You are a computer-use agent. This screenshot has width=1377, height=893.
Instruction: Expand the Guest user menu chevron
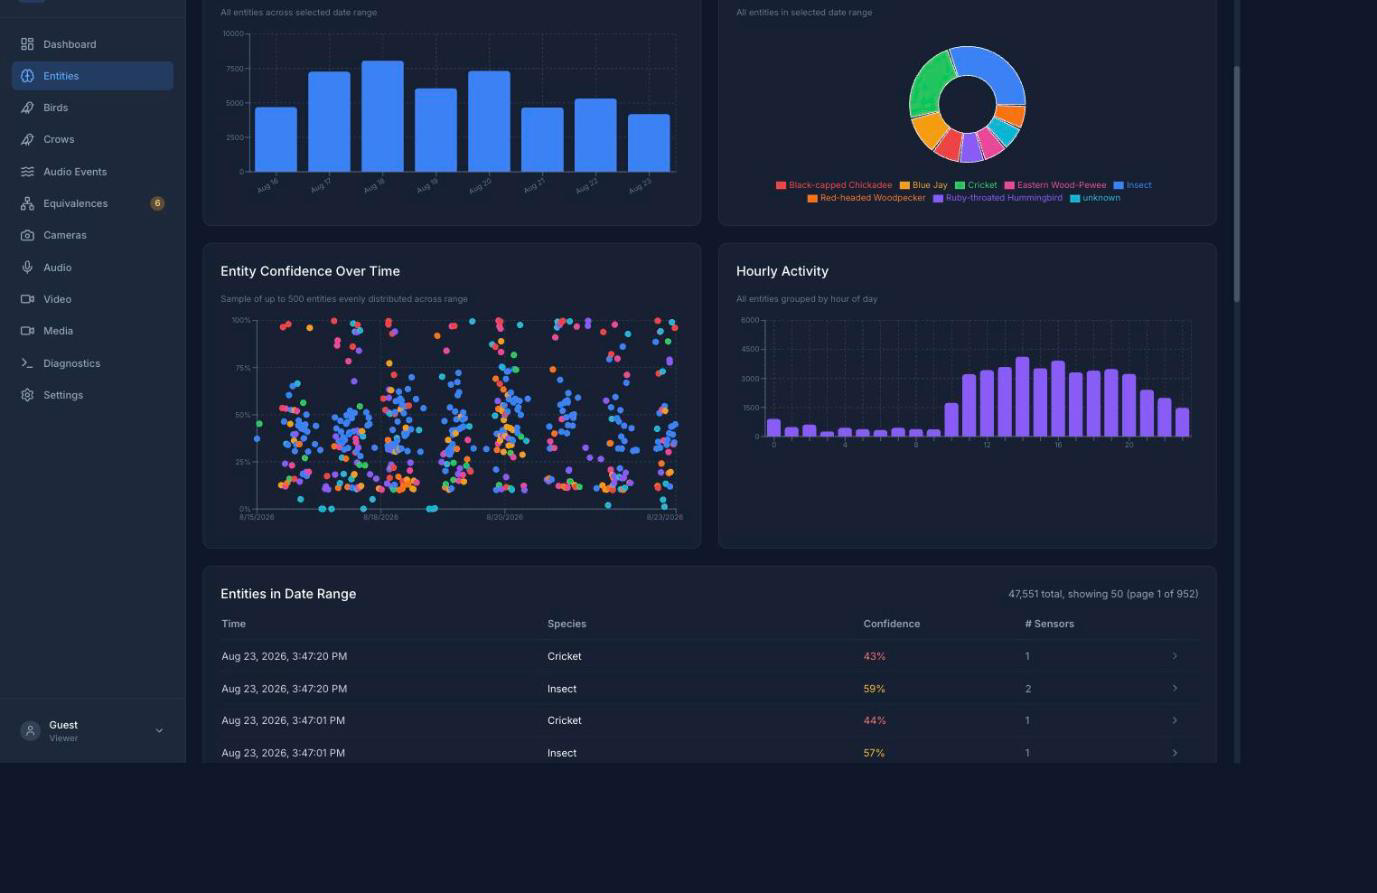159,731
